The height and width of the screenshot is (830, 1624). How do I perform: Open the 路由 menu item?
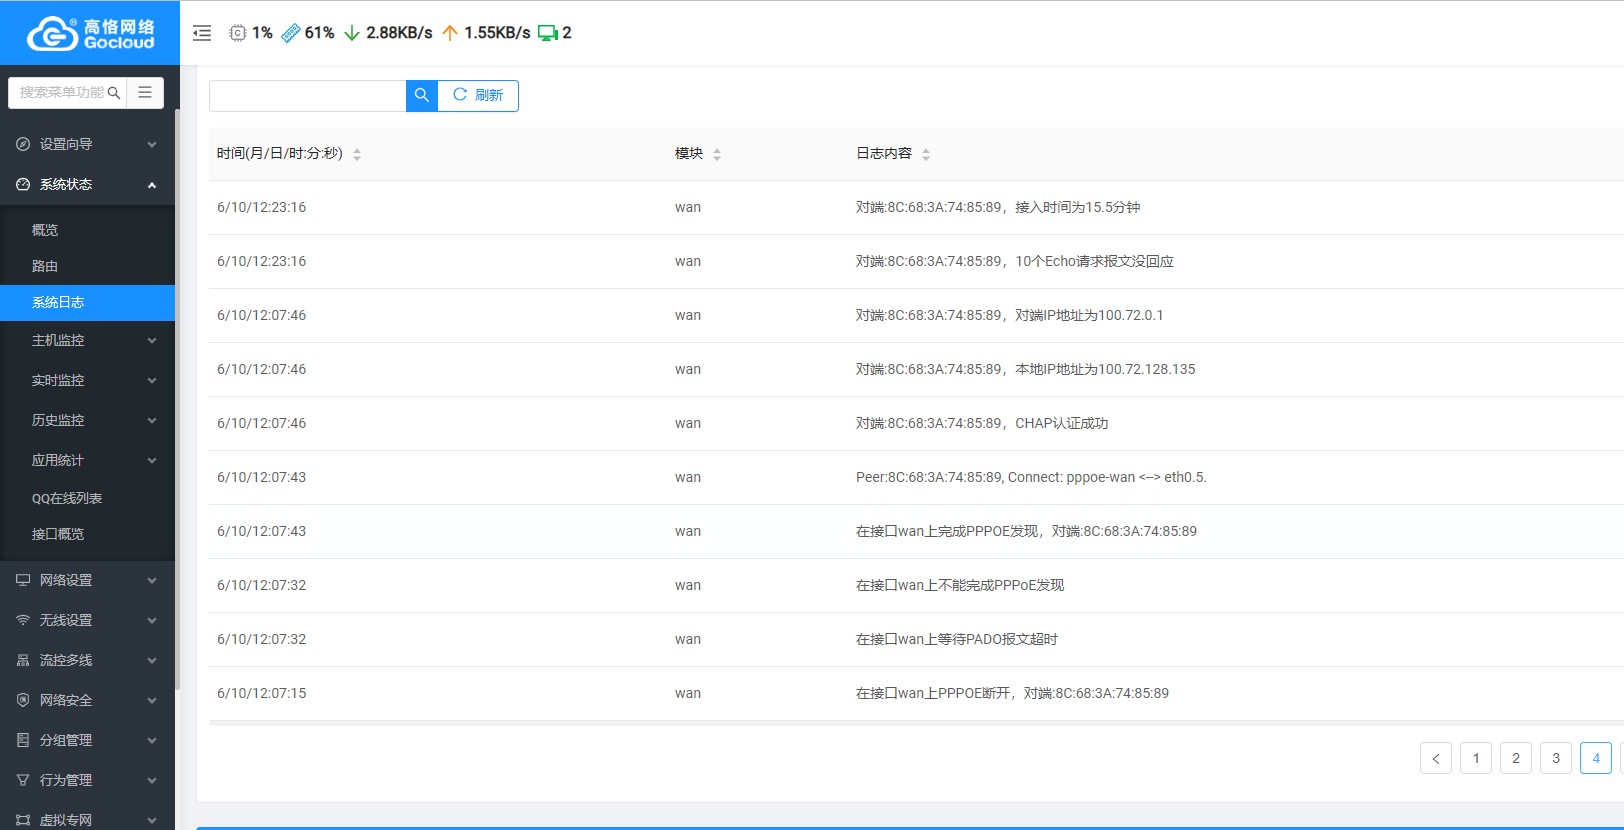[x=45, y=266]
